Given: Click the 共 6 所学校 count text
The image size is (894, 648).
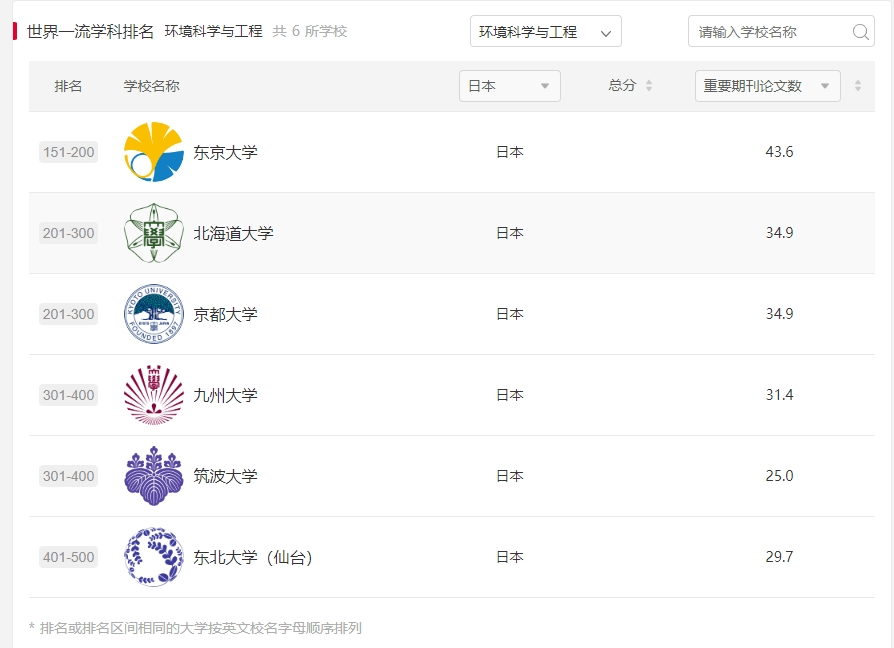Looking at the screenshot, I should point(310,31).
